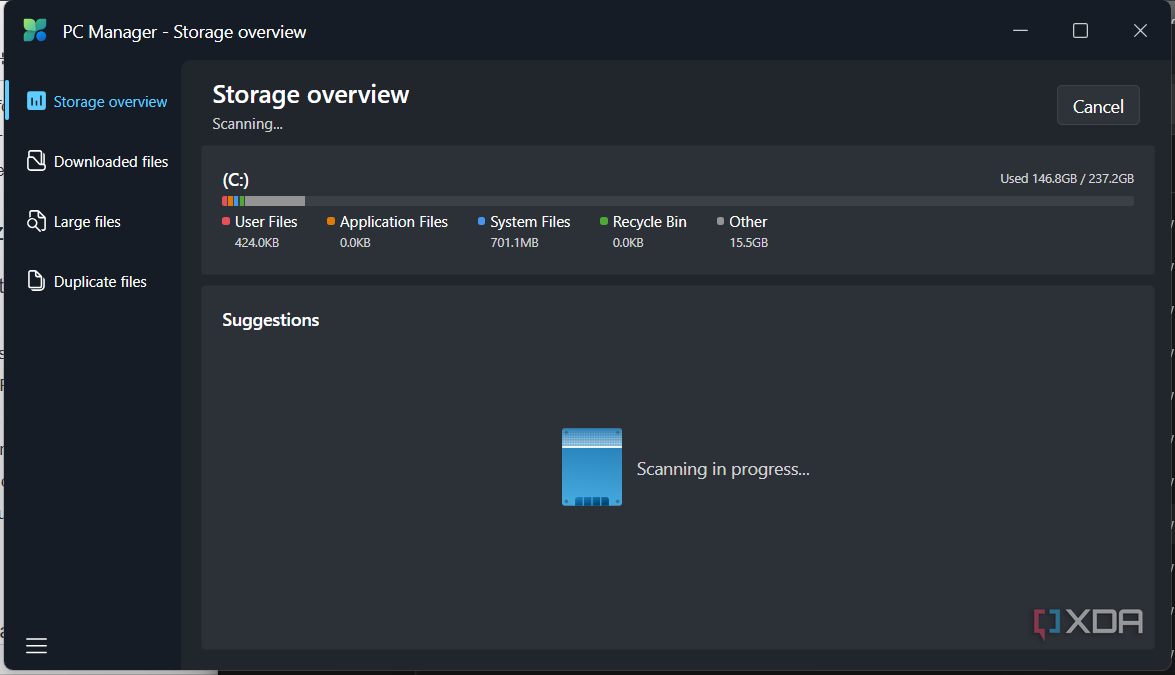1175x675 pixels.
Task: Click the orange Application Files legend swatch
Action: [x=331, y=221]
